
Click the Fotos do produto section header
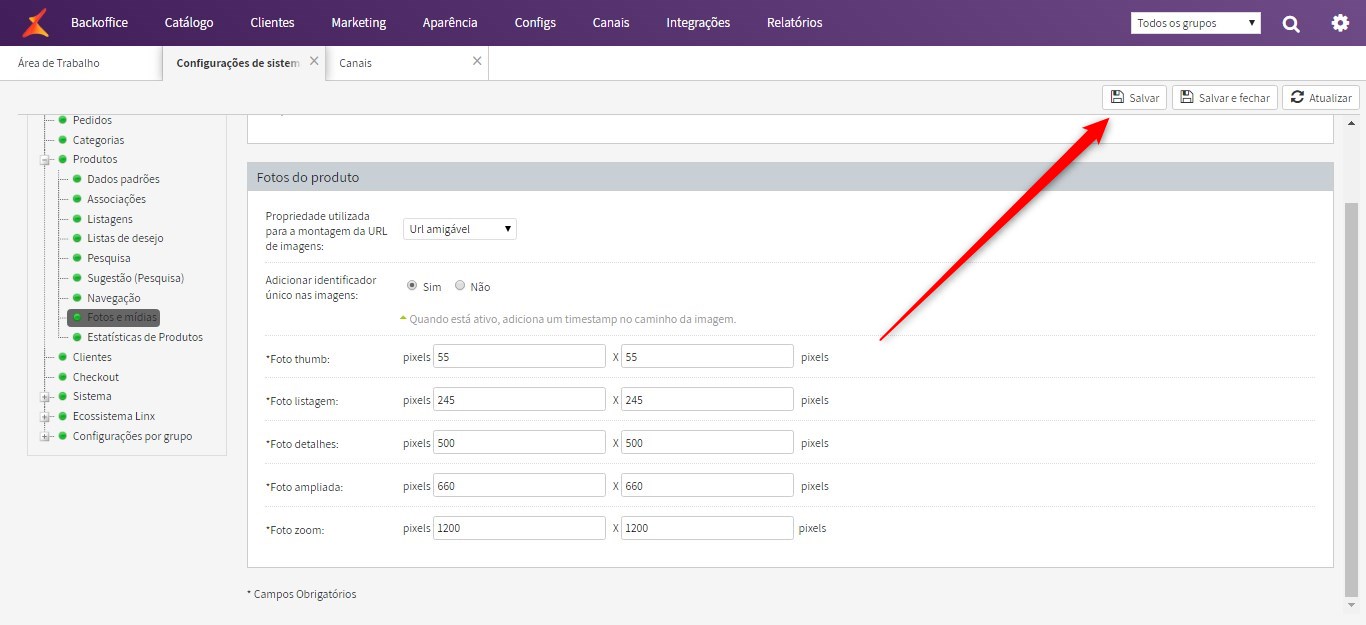pos(790,177)
